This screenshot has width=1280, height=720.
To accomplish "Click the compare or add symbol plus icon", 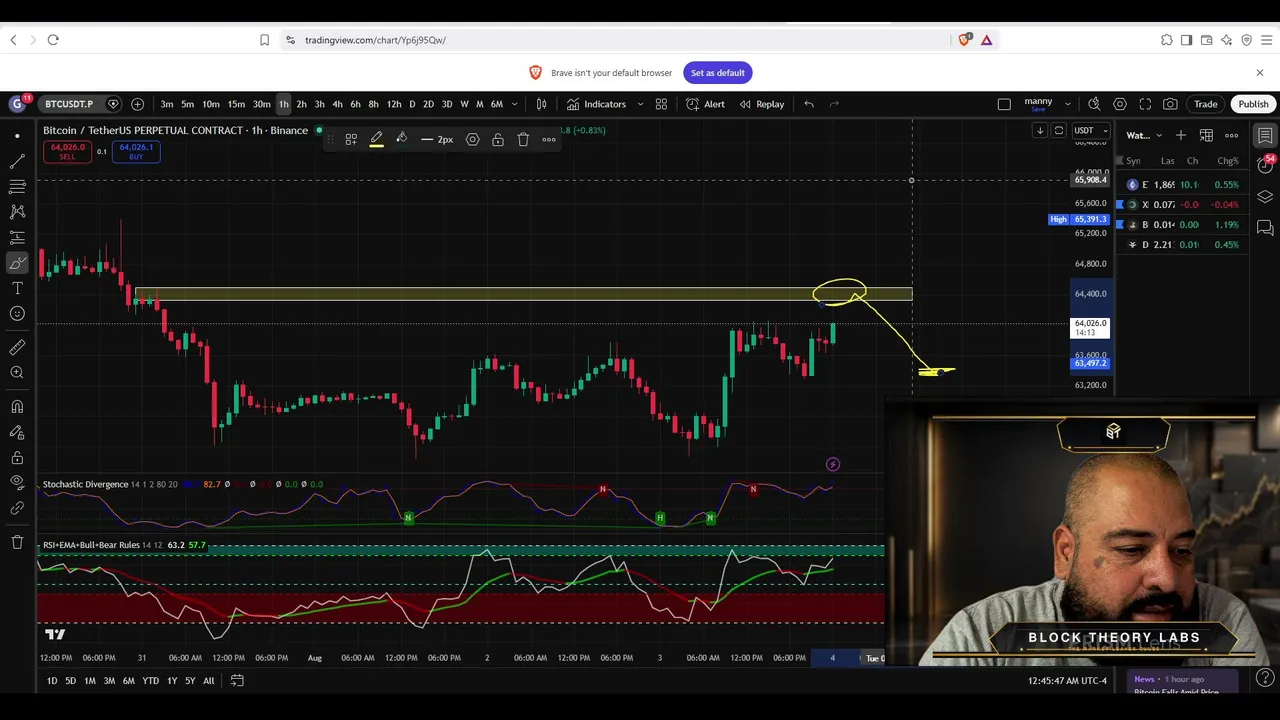I will coord(137,104).
